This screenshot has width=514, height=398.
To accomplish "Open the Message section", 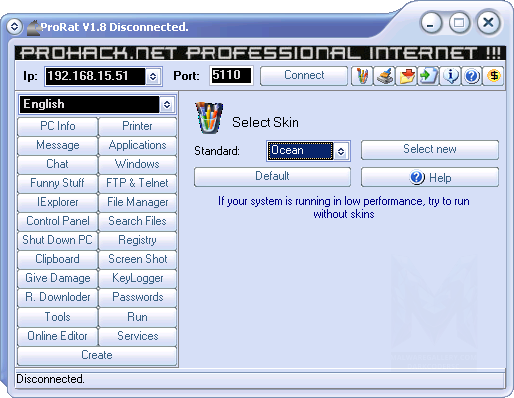I will [58, 145].
